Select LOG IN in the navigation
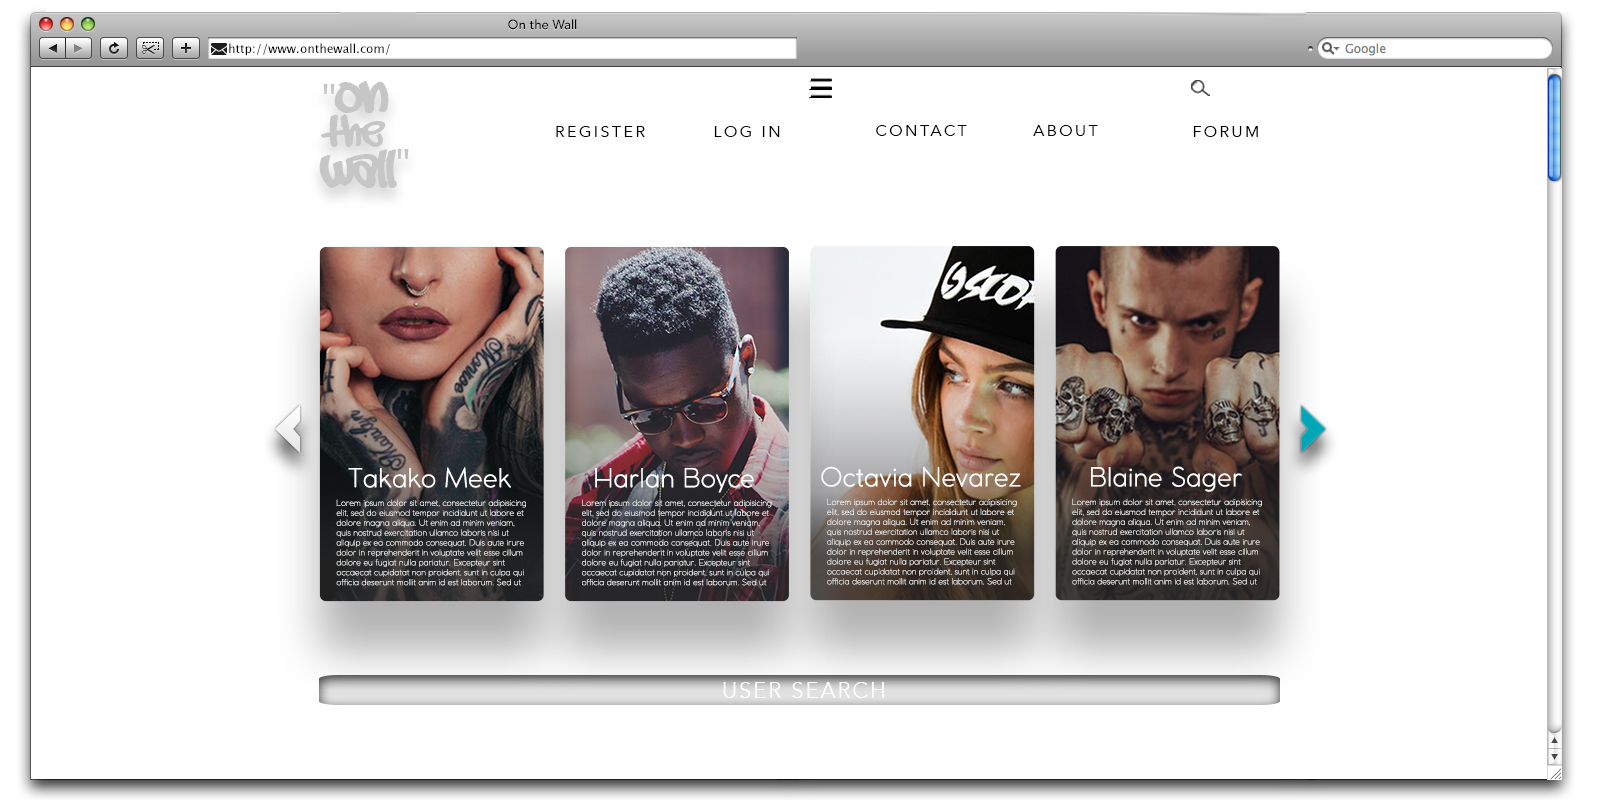The height and width of the screenshot is (800, 1600). (747, 132)
